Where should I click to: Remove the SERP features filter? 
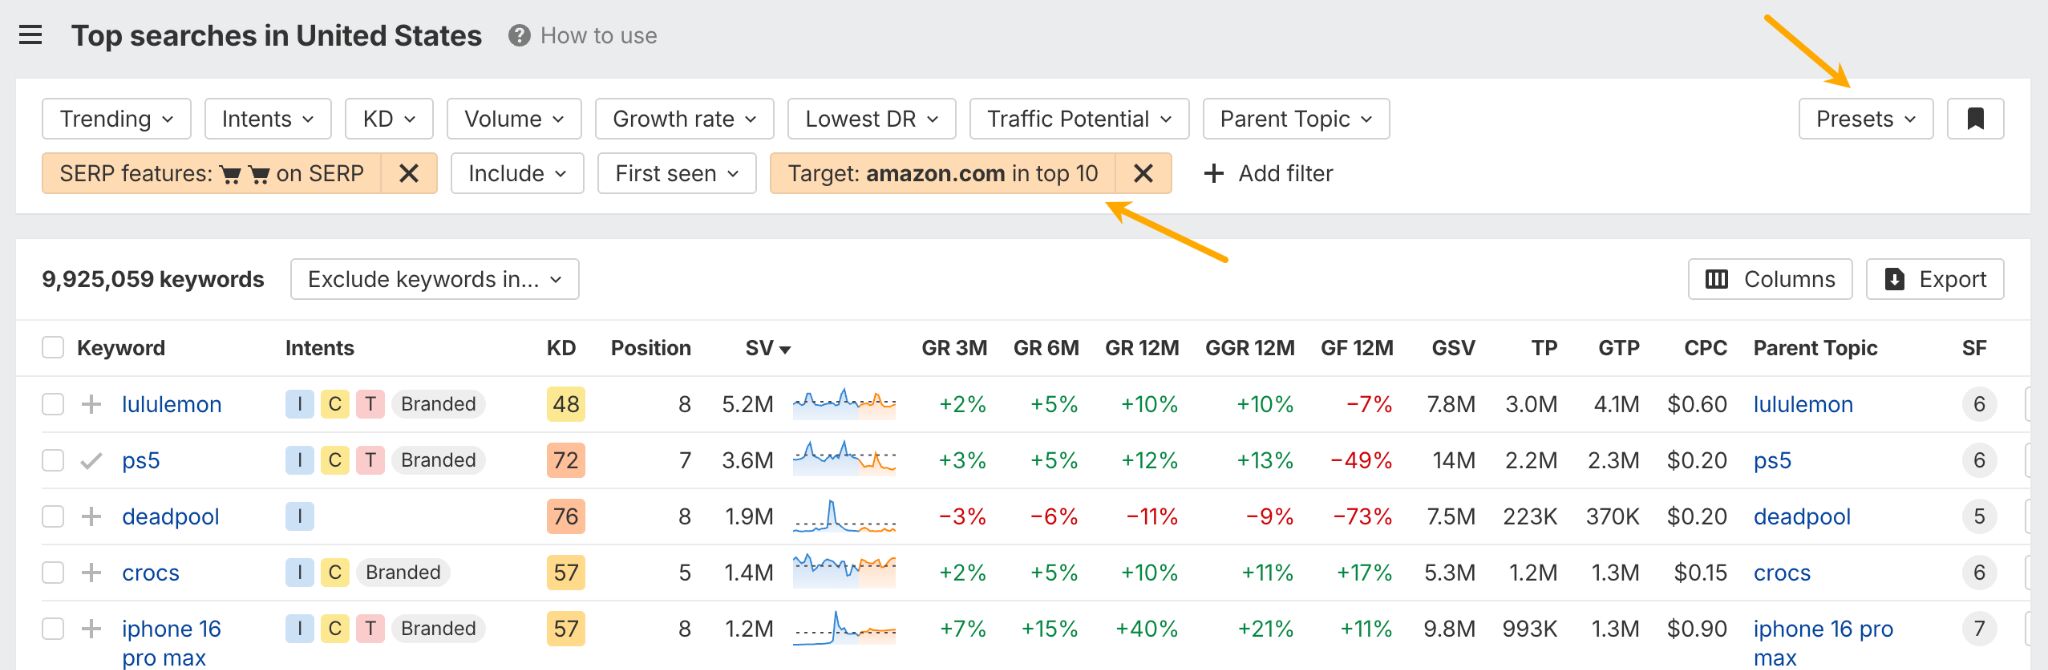pyautogui.click(x=409, y=173)
